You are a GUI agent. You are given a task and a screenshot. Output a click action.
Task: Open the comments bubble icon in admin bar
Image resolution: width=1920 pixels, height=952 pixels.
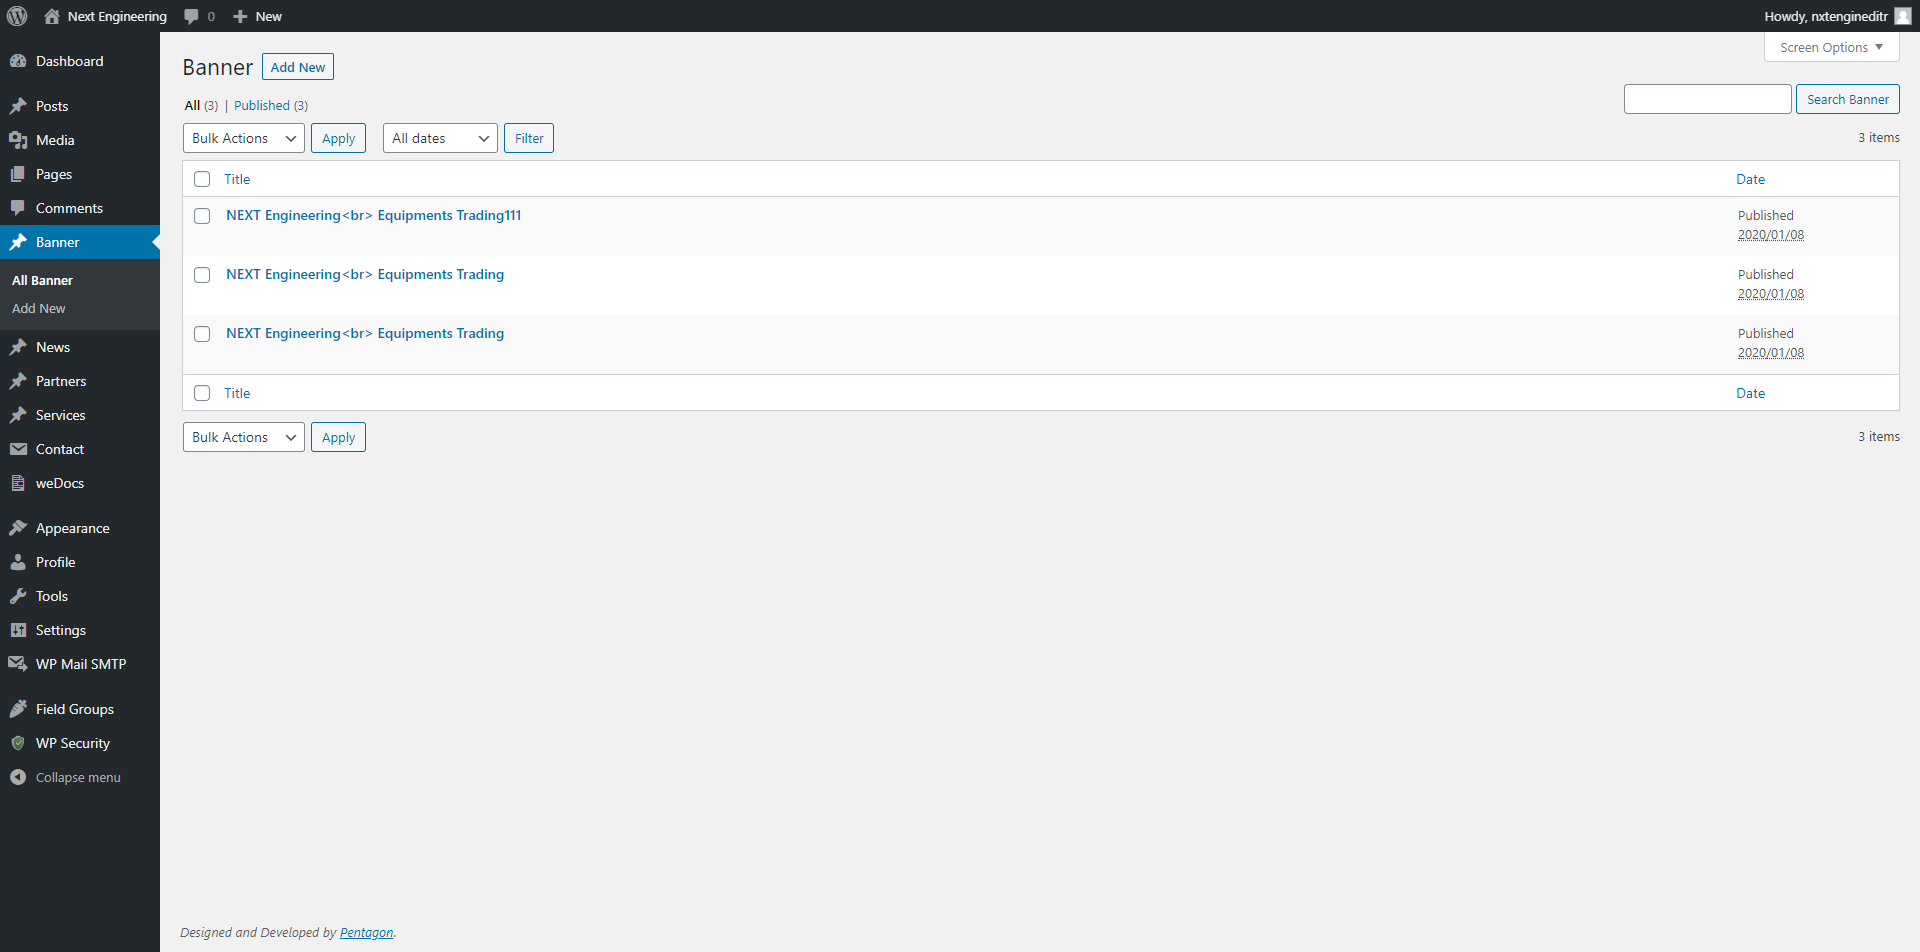(x=192, y=16)
